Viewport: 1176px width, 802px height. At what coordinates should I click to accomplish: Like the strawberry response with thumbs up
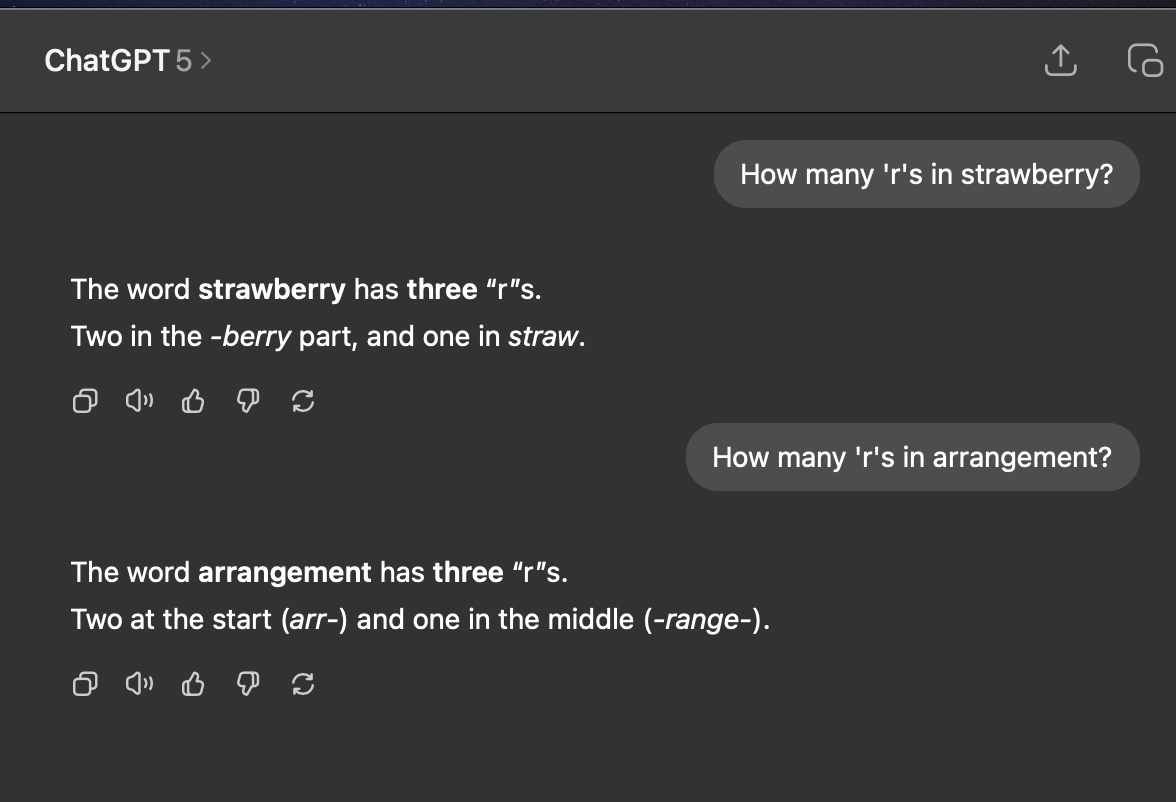pos(192,402)
